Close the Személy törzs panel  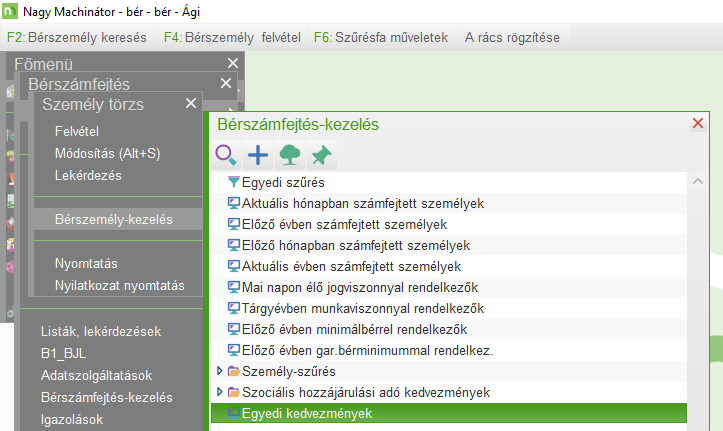coord(191,103)
